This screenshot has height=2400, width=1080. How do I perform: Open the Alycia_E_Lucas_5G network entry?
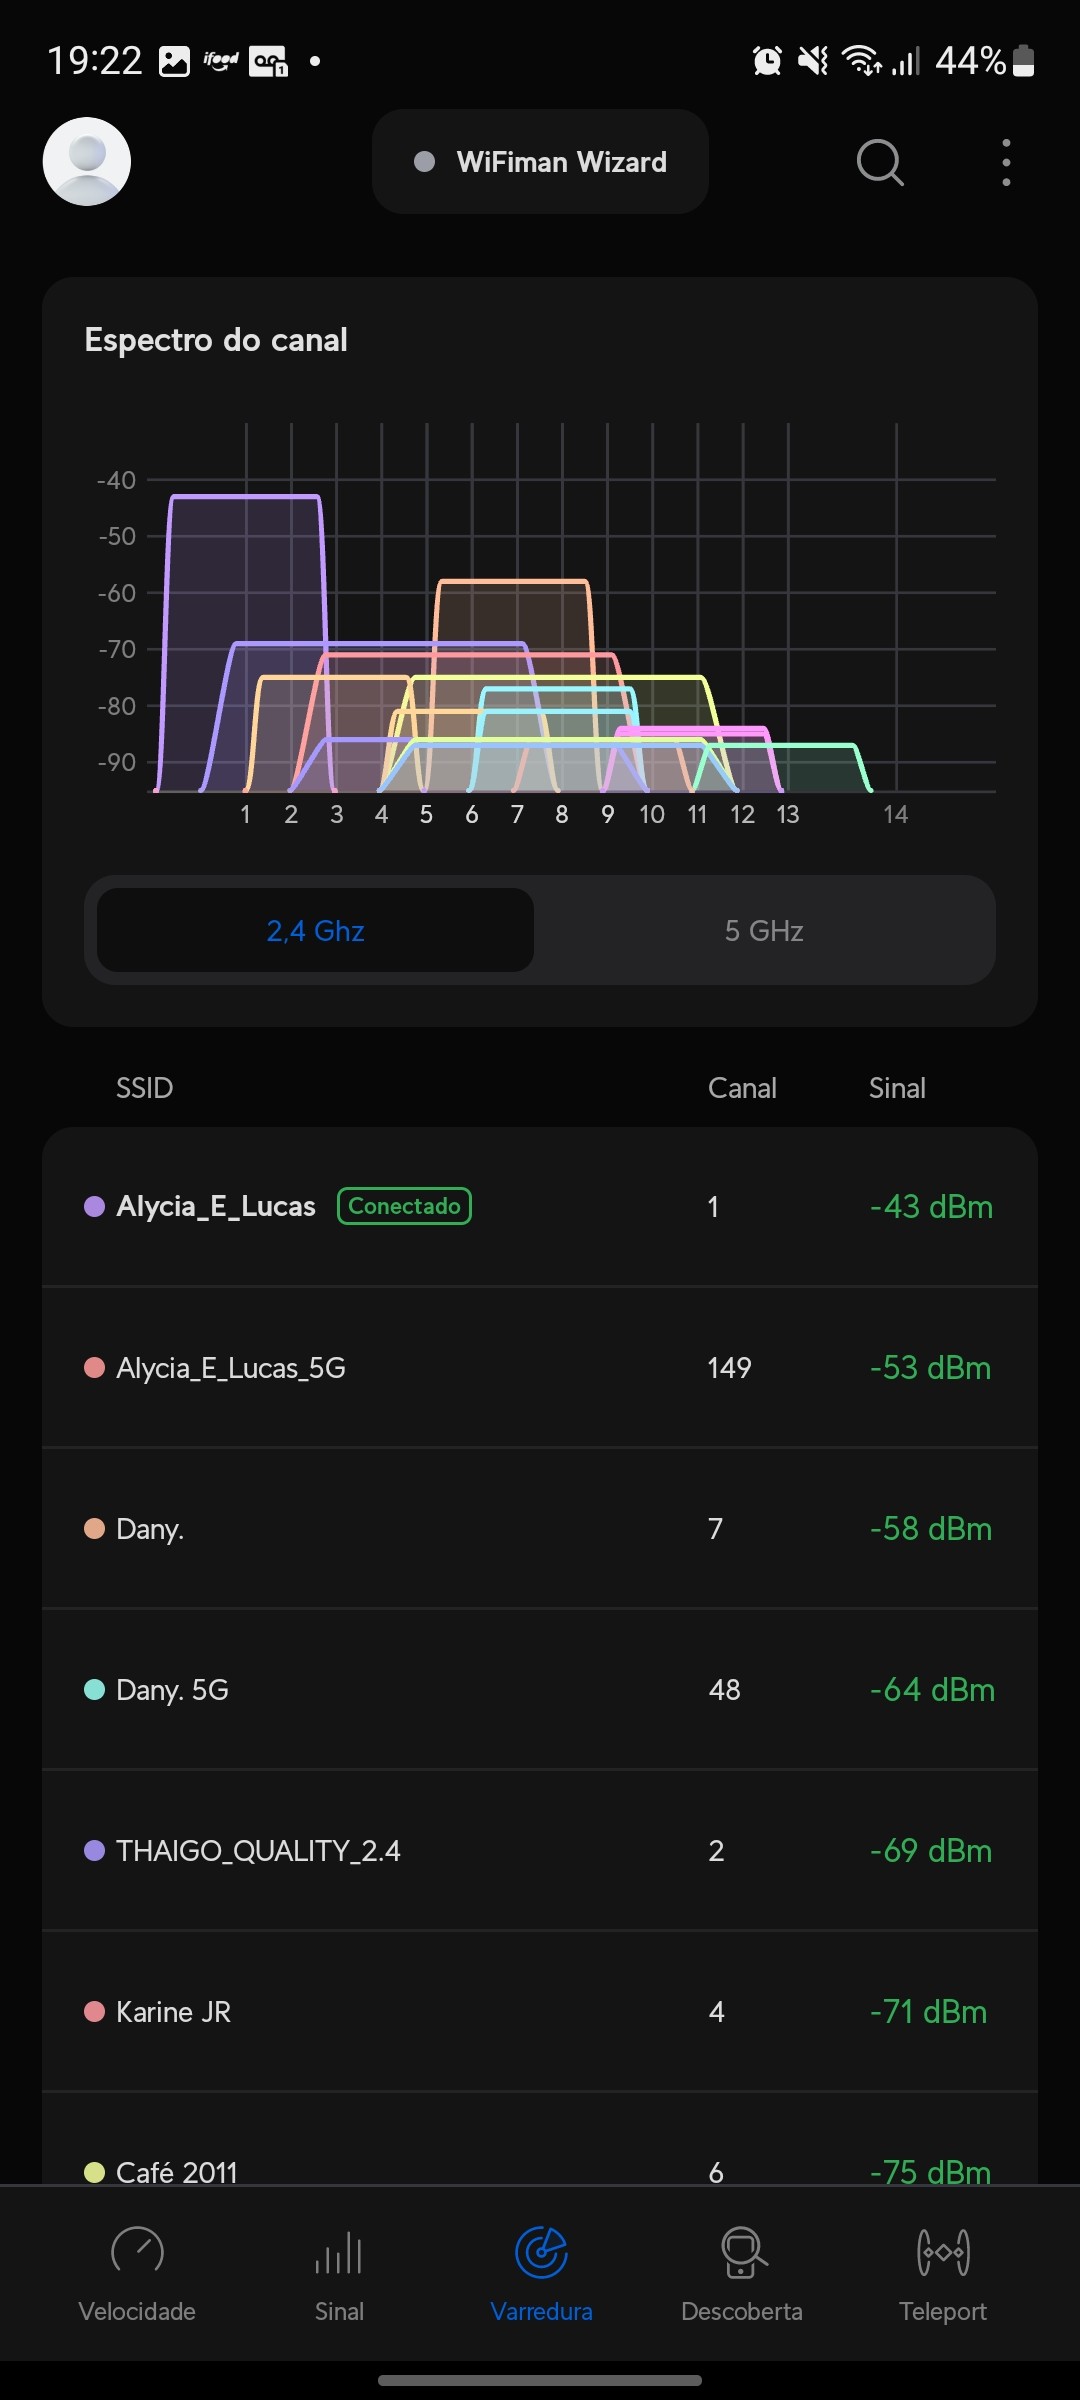(x=540, y=1368)
